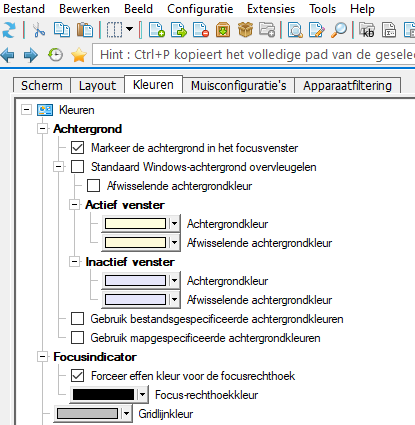Open the Focus-rechthoekkleur dropdown arrow
The width and height of the screenshot is (415, 425).
(x=142, y=395)
